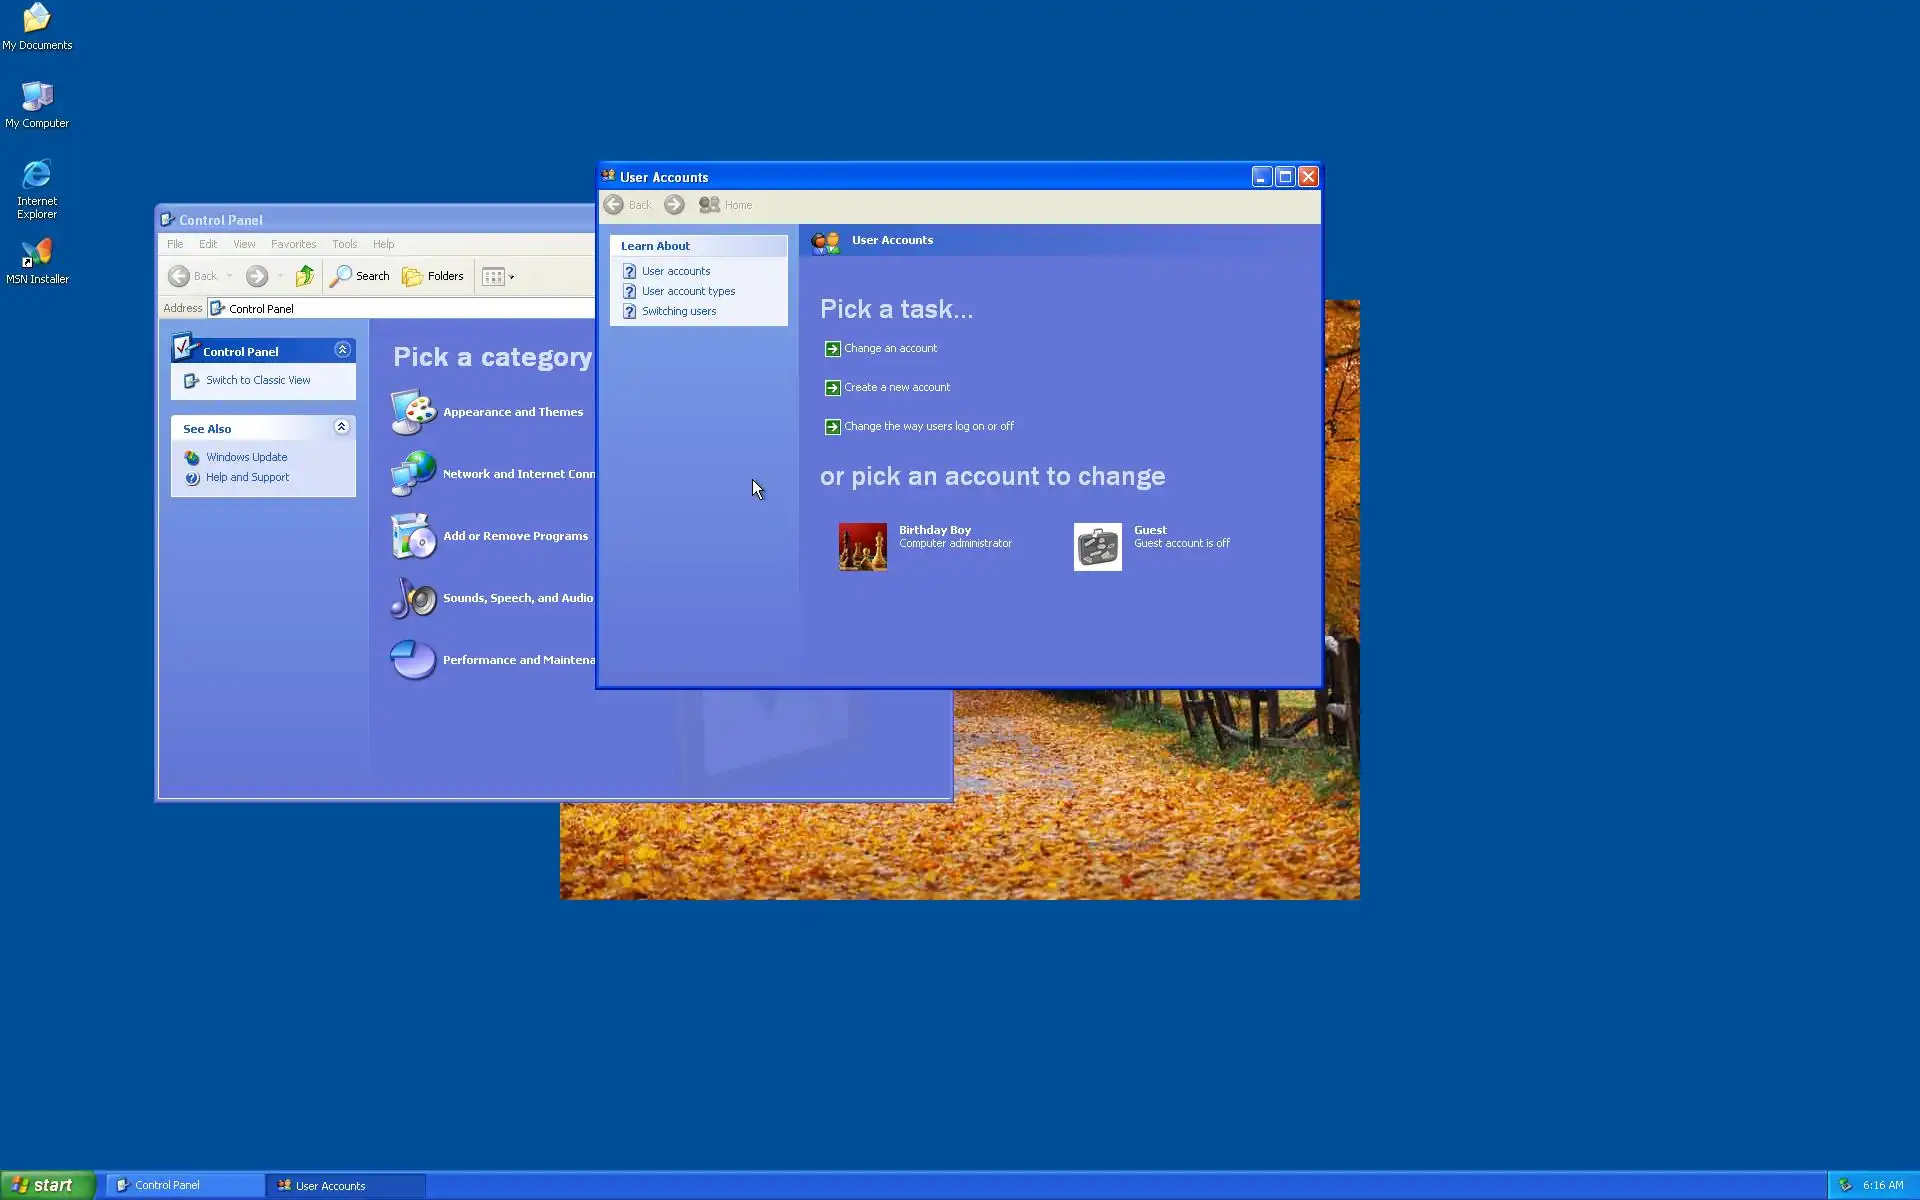
Task: Open Appearance and Themes category icon
Action: pyautogui.click(x=413, y=412)
